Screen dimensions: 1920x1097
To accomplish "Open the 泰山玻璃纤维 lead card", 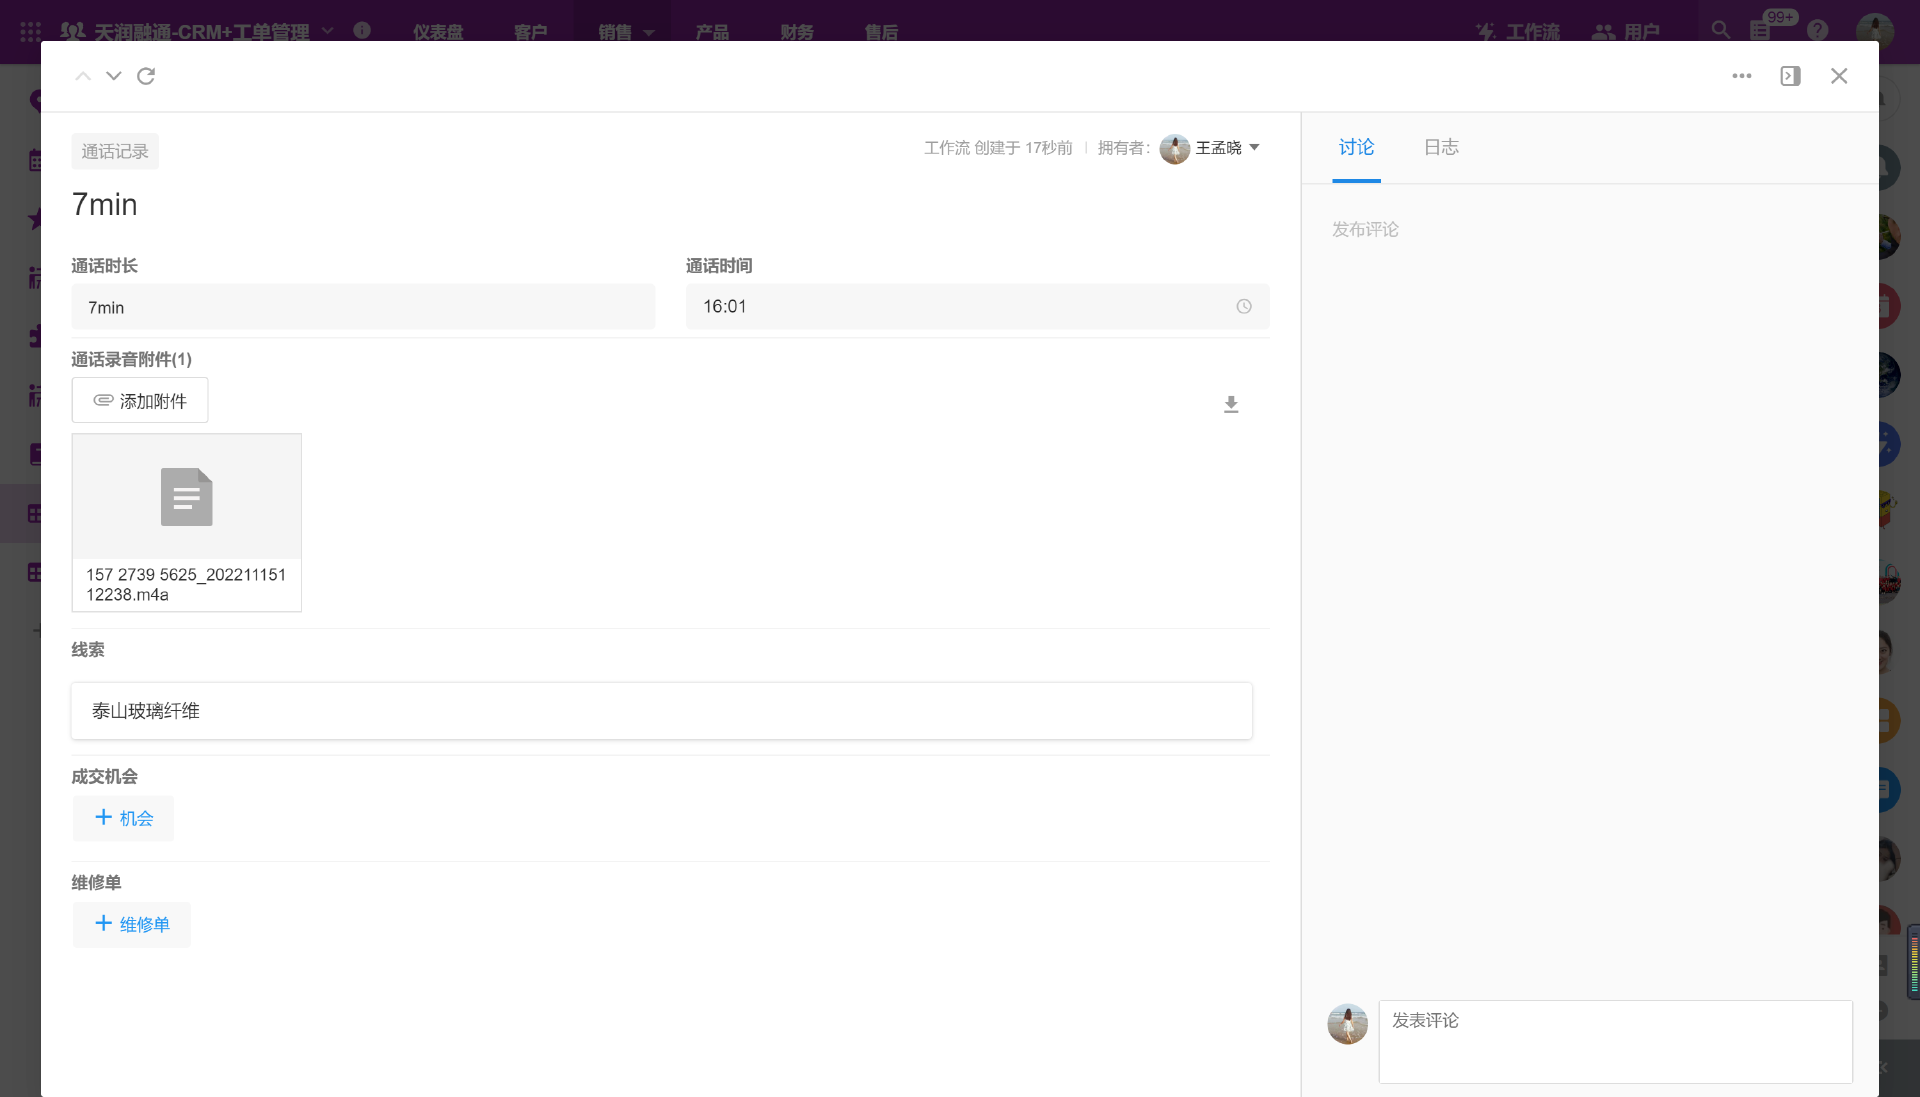I will (662, 711).
